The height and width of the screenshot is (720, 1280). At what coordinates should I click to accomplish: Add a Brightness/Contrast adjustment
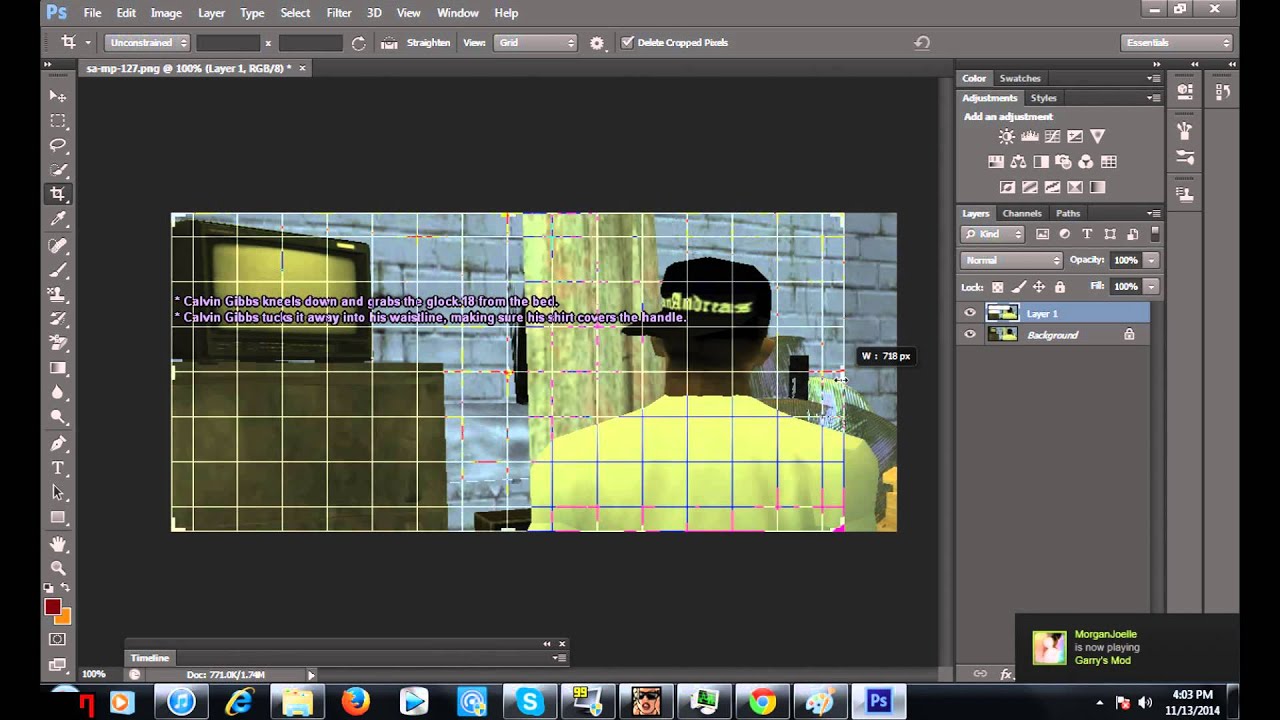[1007, 137]
